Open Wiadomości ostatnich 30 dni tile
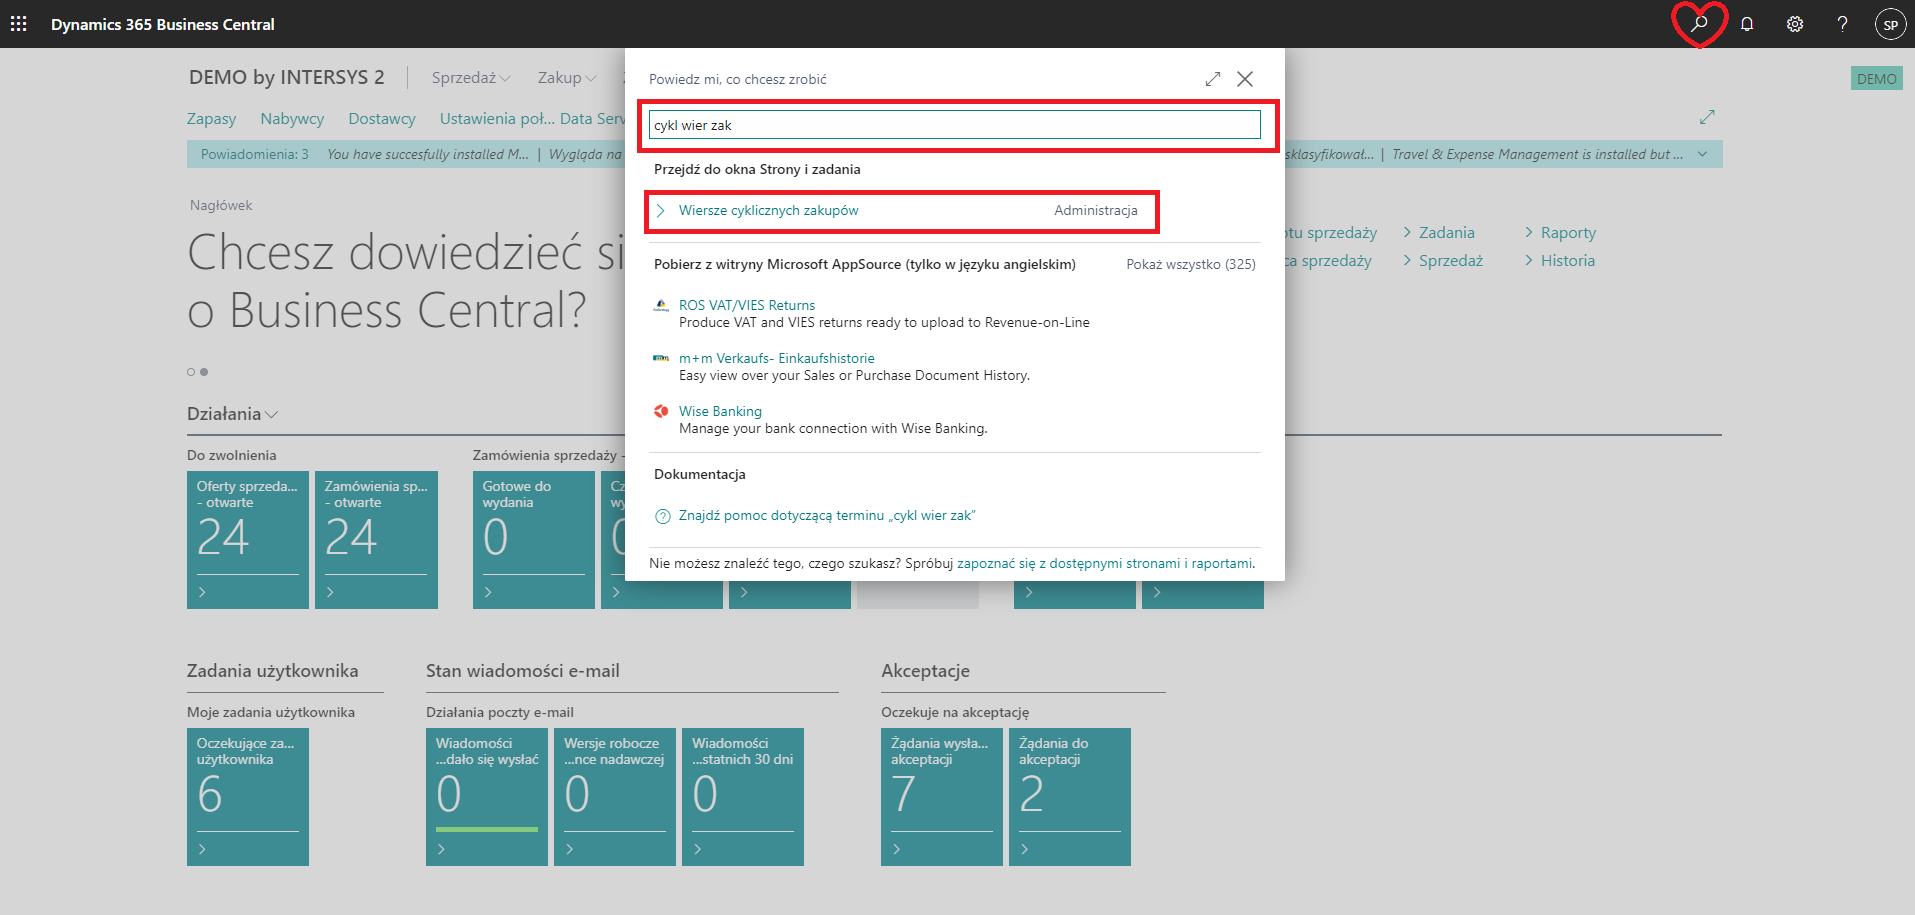This screenshot has width=1915, height=915. coord(743,797)
